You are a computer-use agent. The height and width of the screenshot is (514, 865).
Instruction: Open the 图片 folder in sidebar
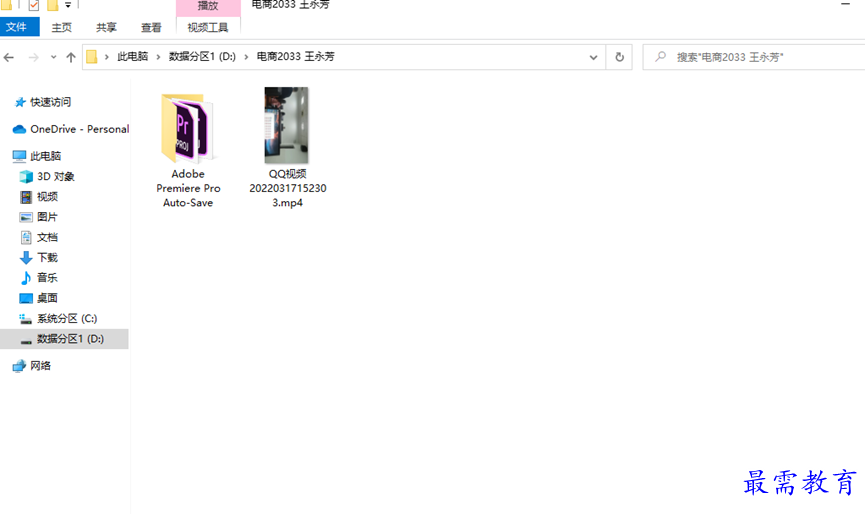click(47, 217)
